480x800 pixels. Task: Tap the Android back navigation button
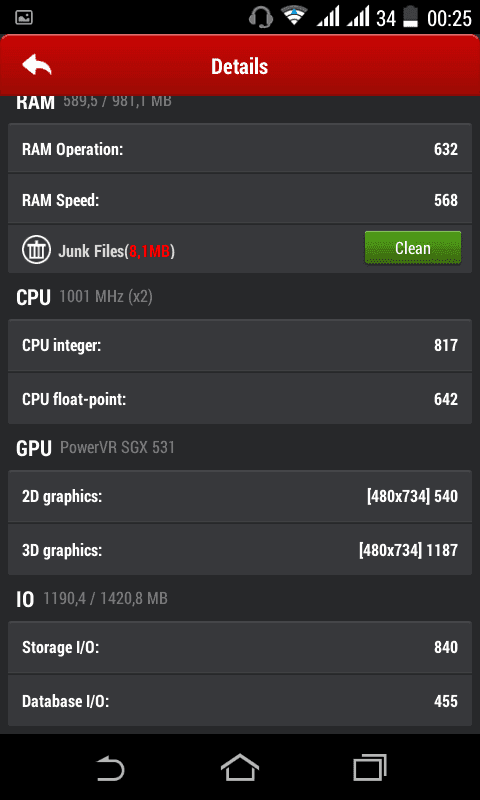(111, 767)
